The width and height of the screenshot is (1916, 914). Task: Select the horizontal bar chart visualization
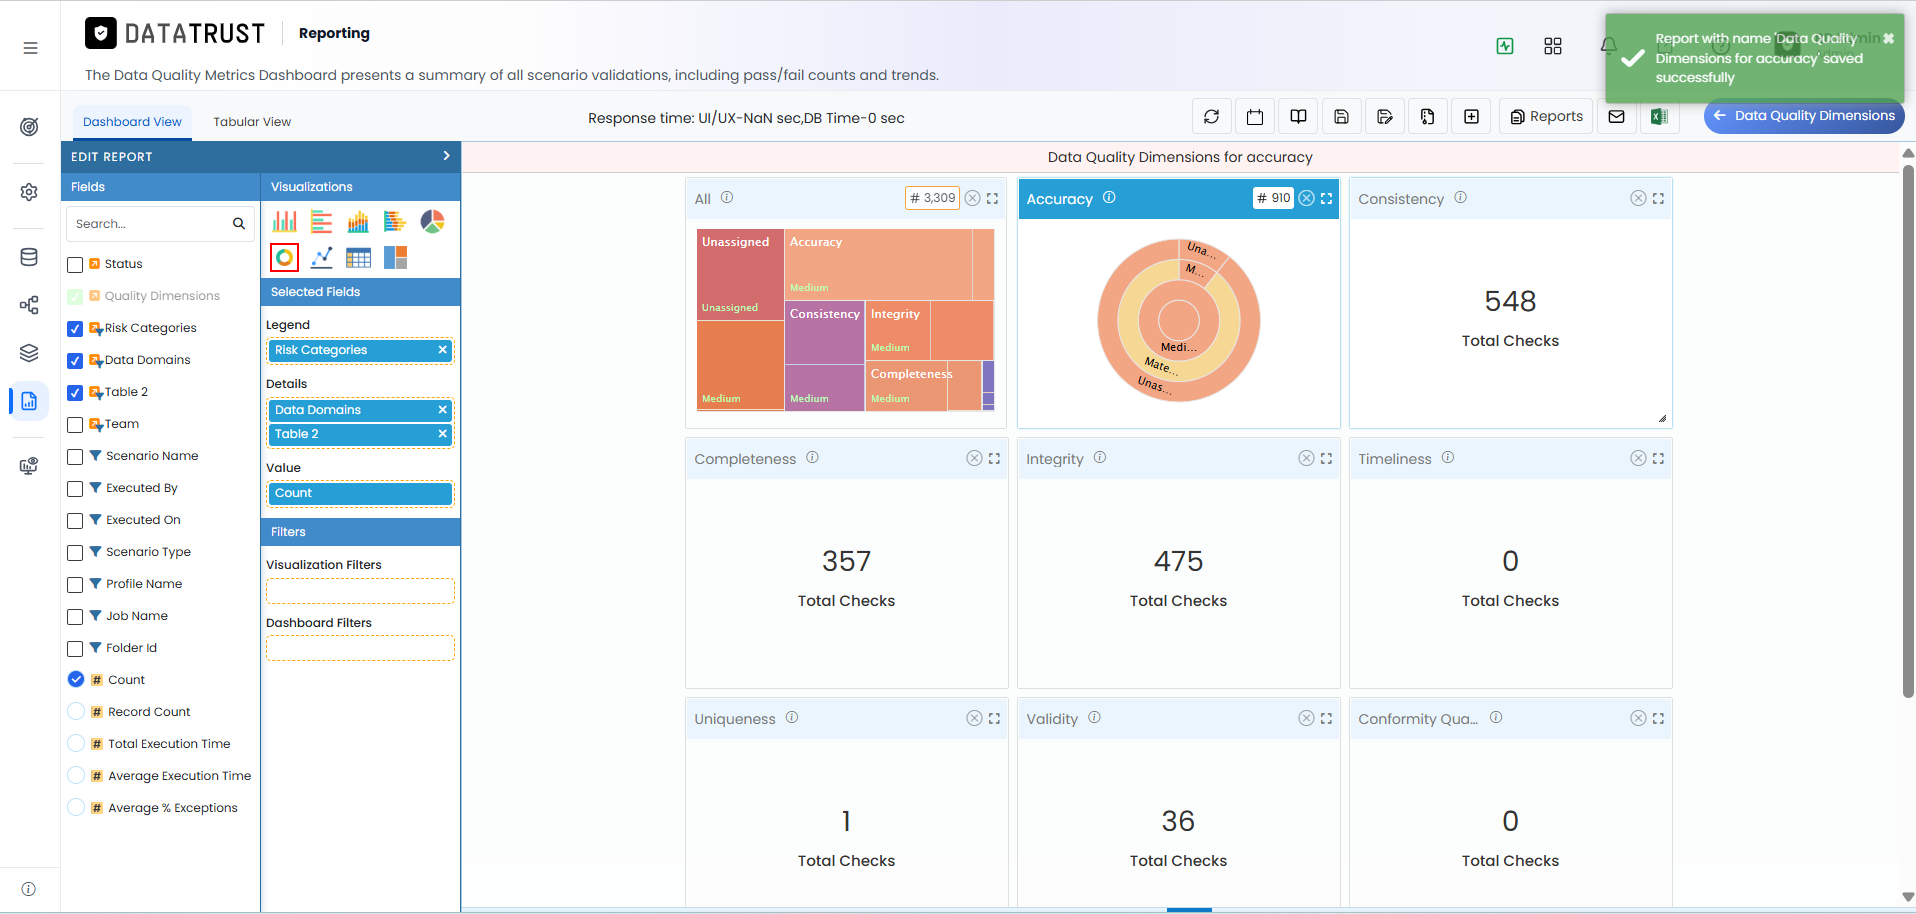[321, 222]
